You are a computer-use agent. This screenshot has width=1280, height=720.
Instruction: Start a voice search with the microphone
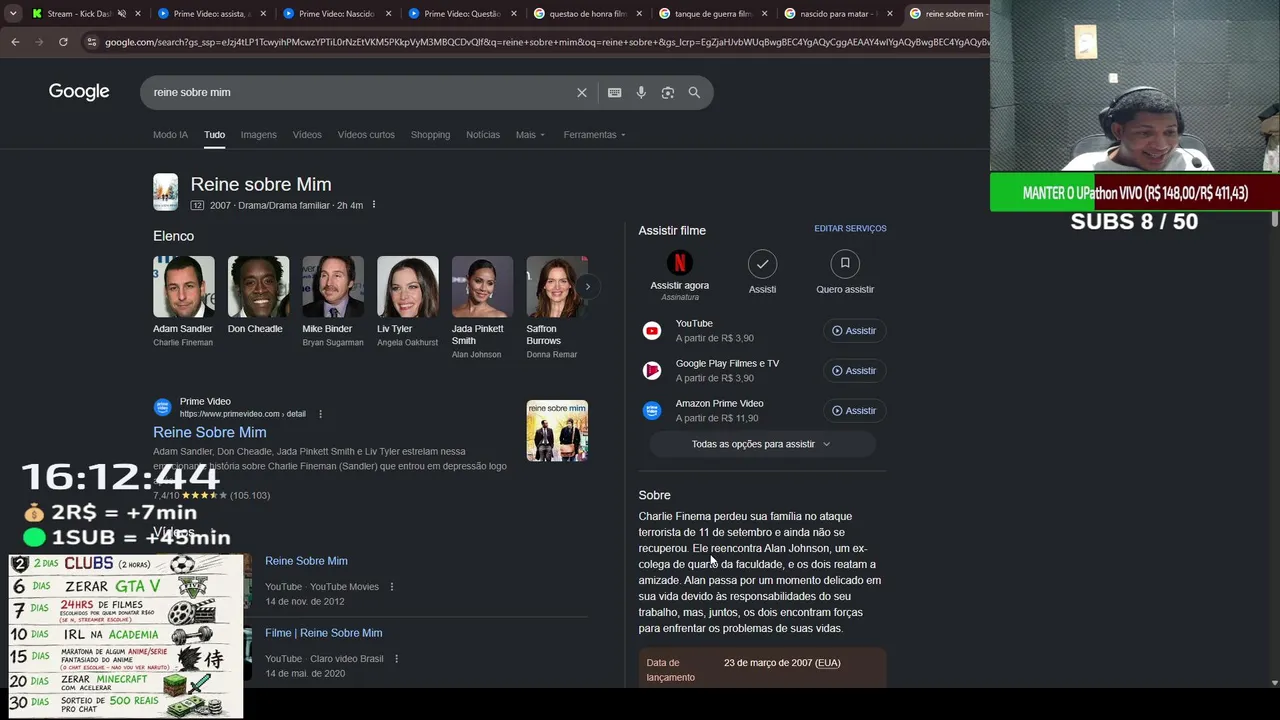click(x=641, y=93)
